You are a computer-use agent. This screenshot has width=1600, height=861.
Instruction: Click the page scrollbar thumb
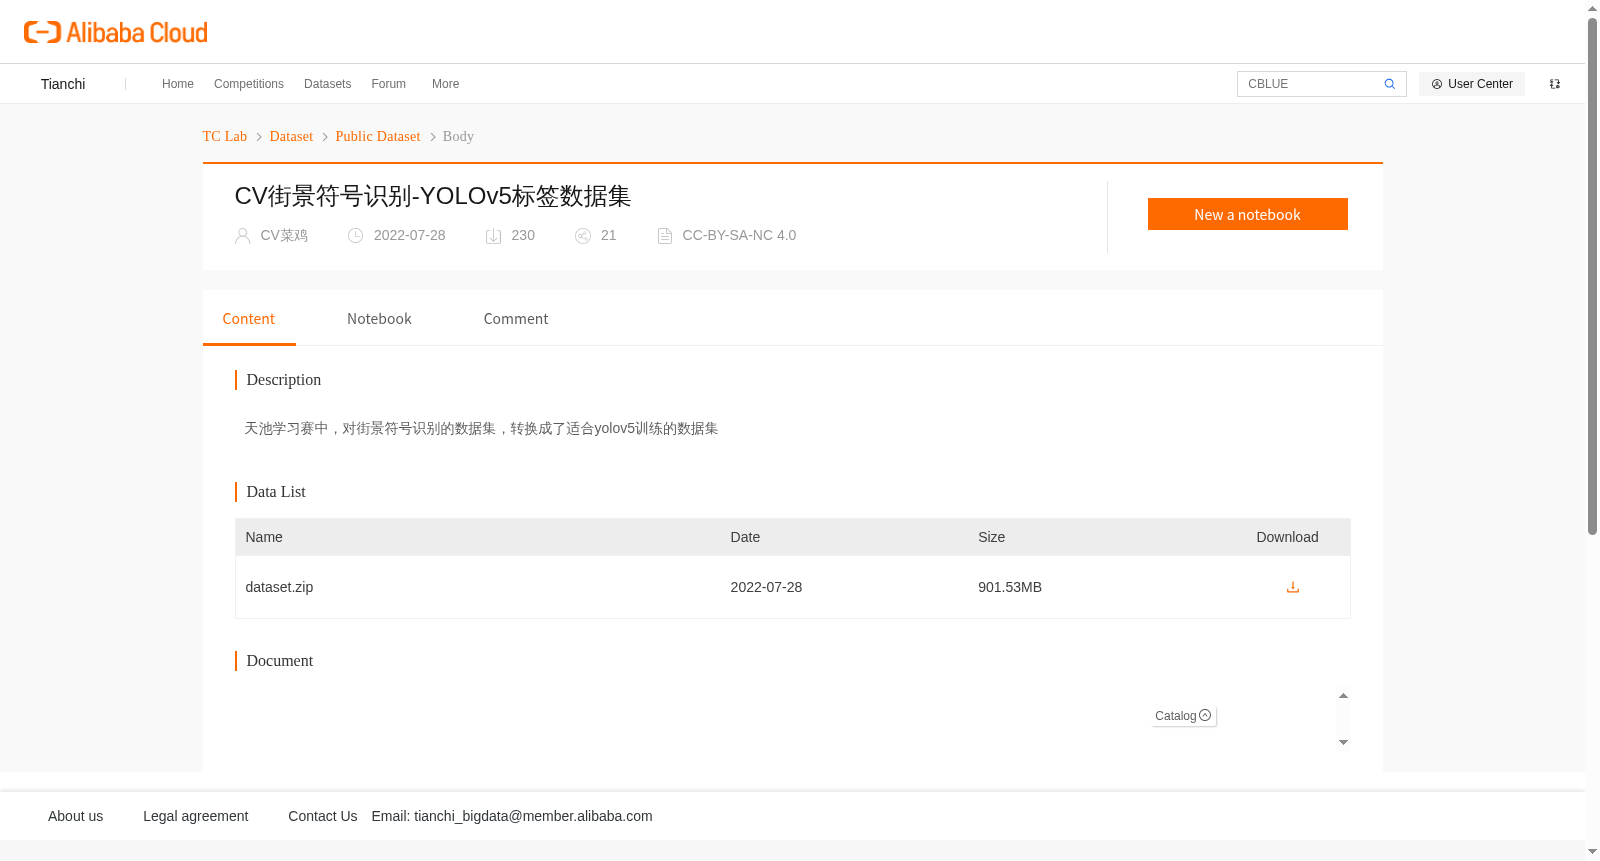pos(1592,277)
